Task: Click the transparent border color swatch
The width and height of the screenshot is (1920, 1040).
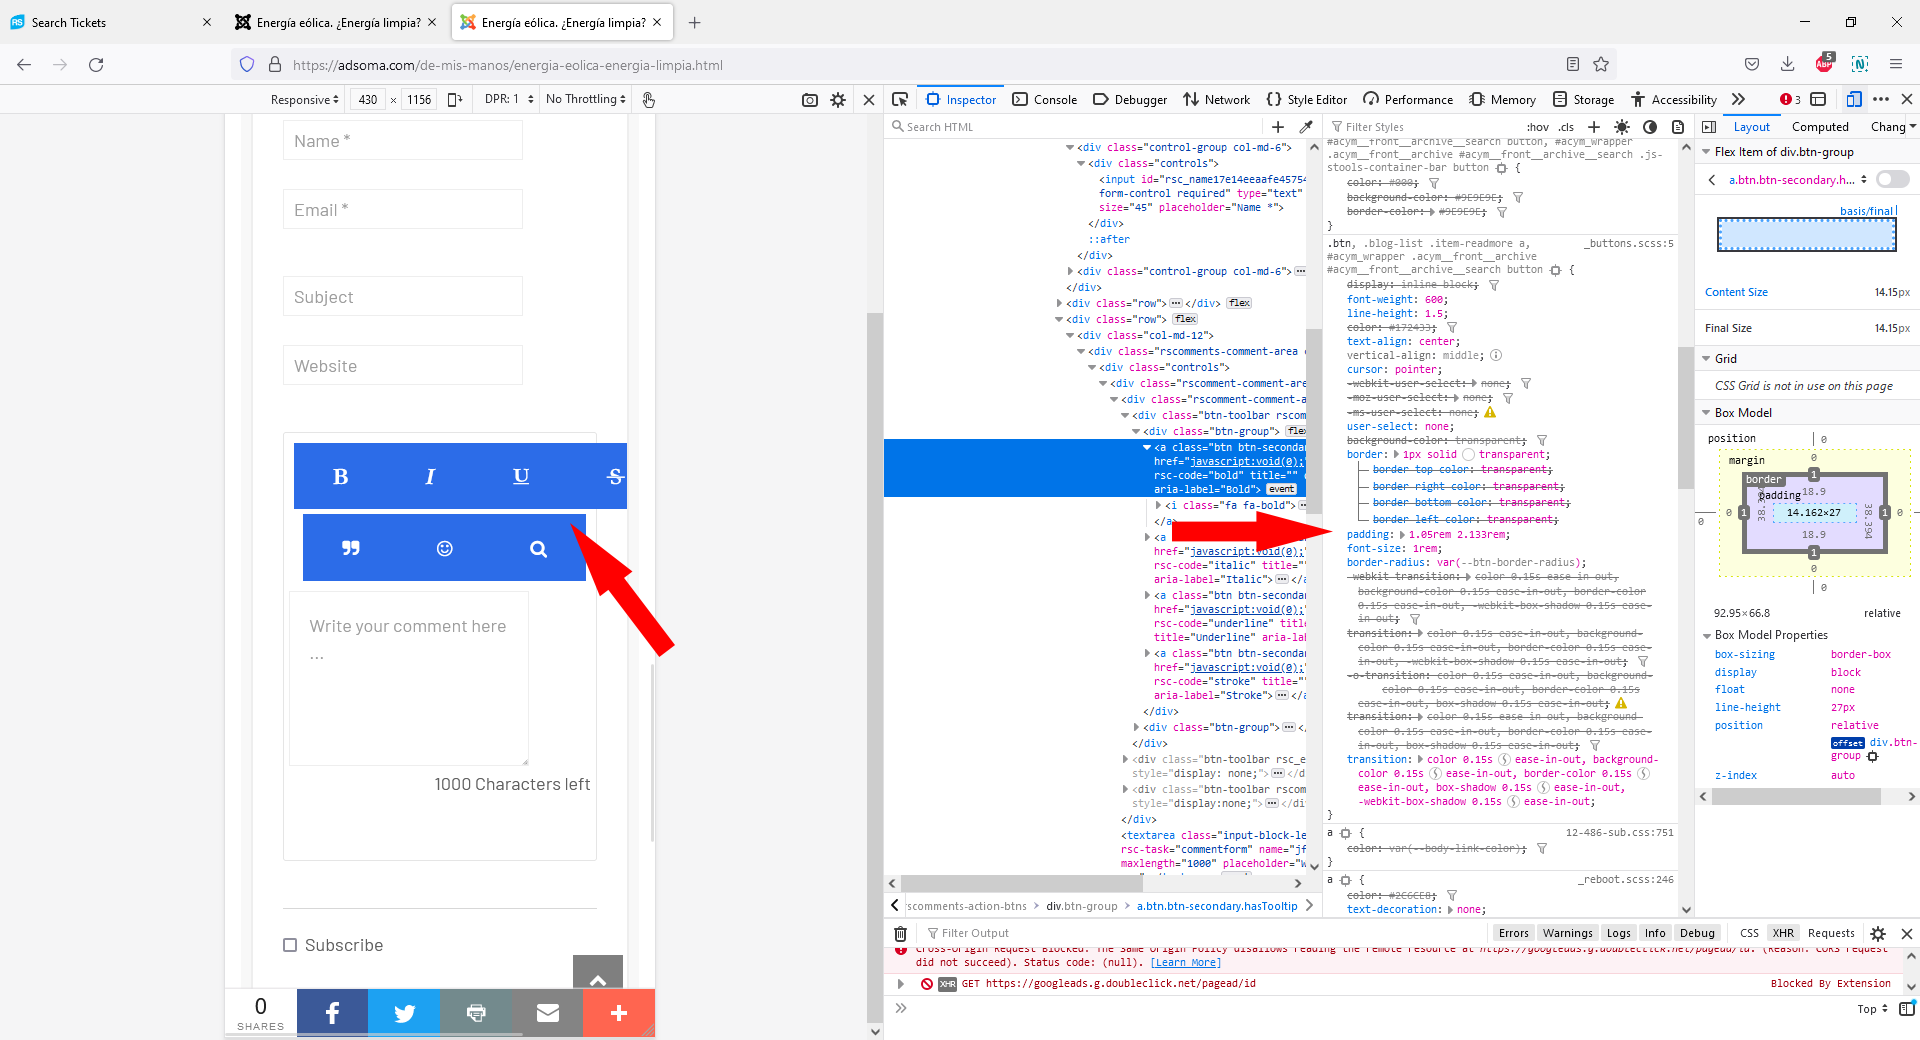Action: [1468, 454]
